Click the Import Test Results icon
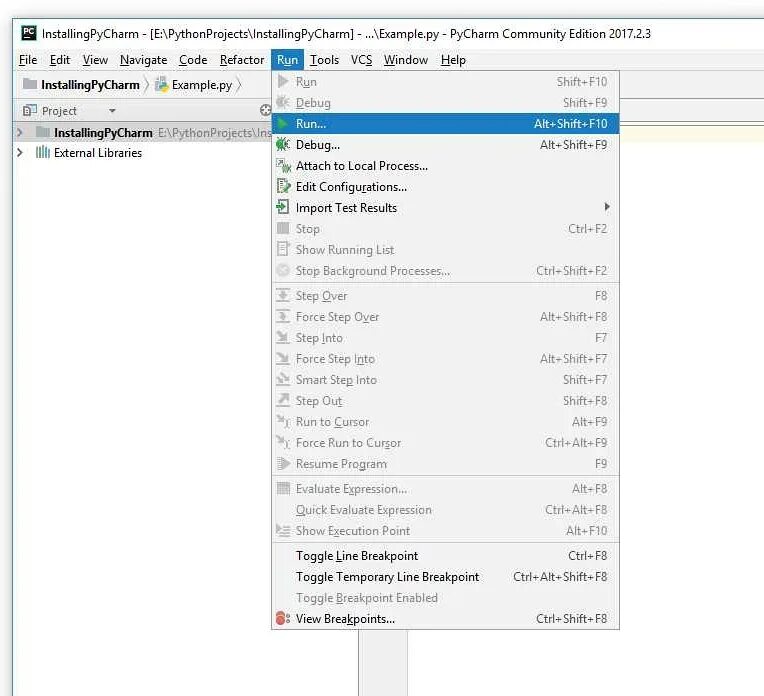 [x=283, y=208]
